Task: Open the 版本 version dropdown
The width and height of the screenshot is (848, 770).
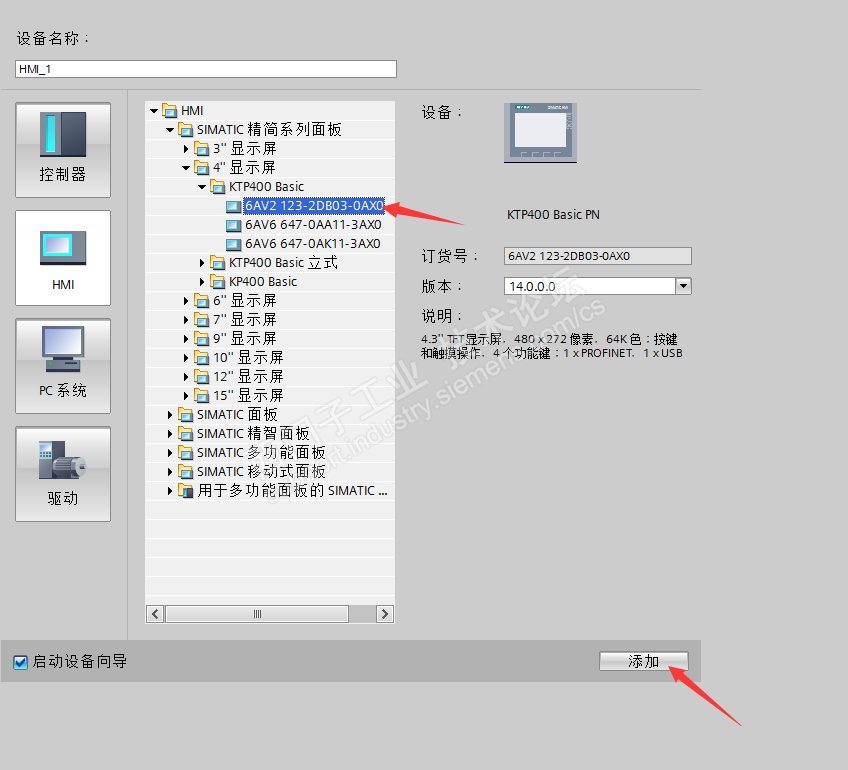Action: [684, 286]
